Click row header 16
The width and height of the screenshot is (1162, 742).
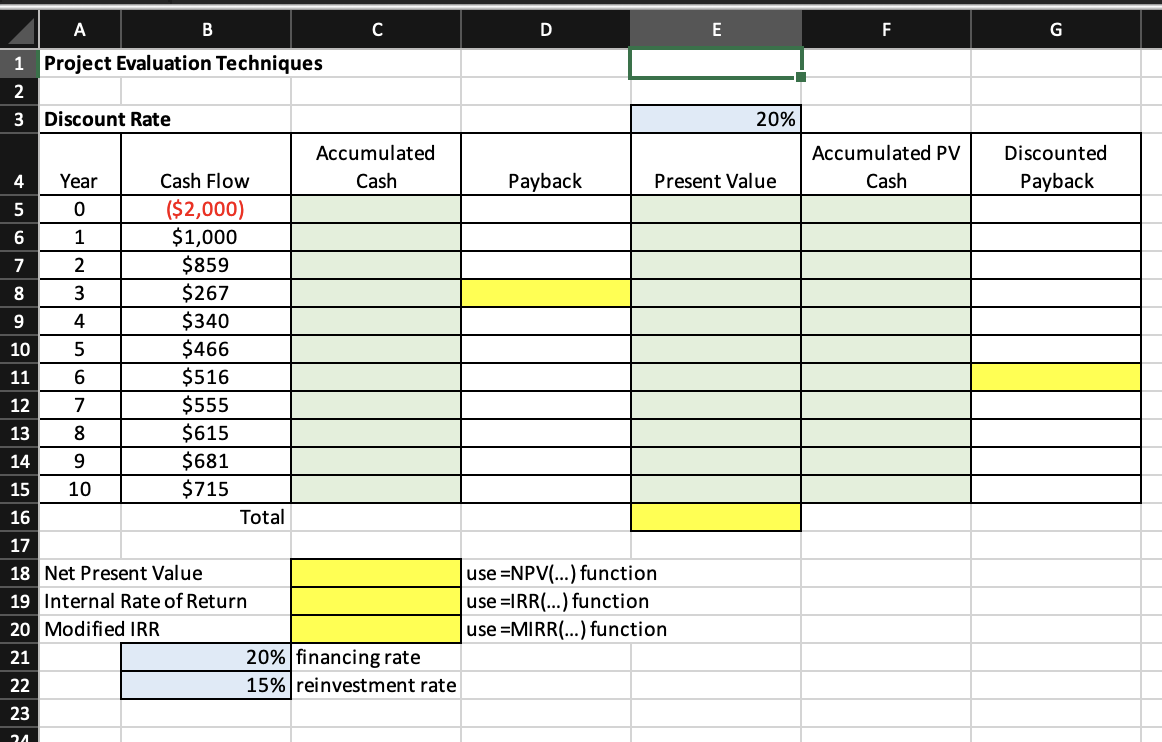18,517
